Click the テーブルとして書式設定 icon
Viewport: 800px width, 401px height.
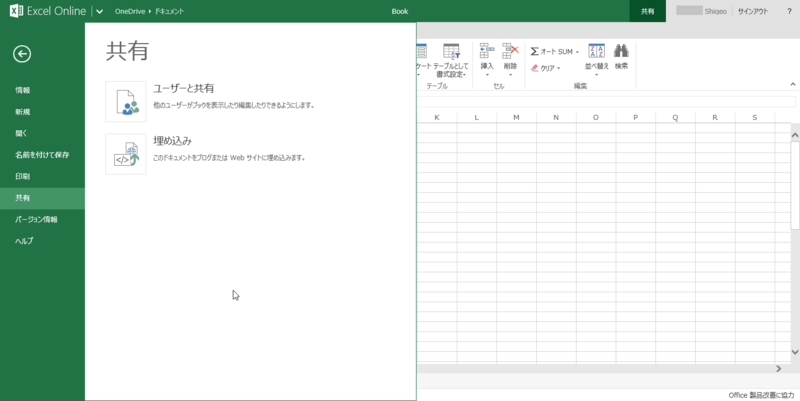coord(451,52)
